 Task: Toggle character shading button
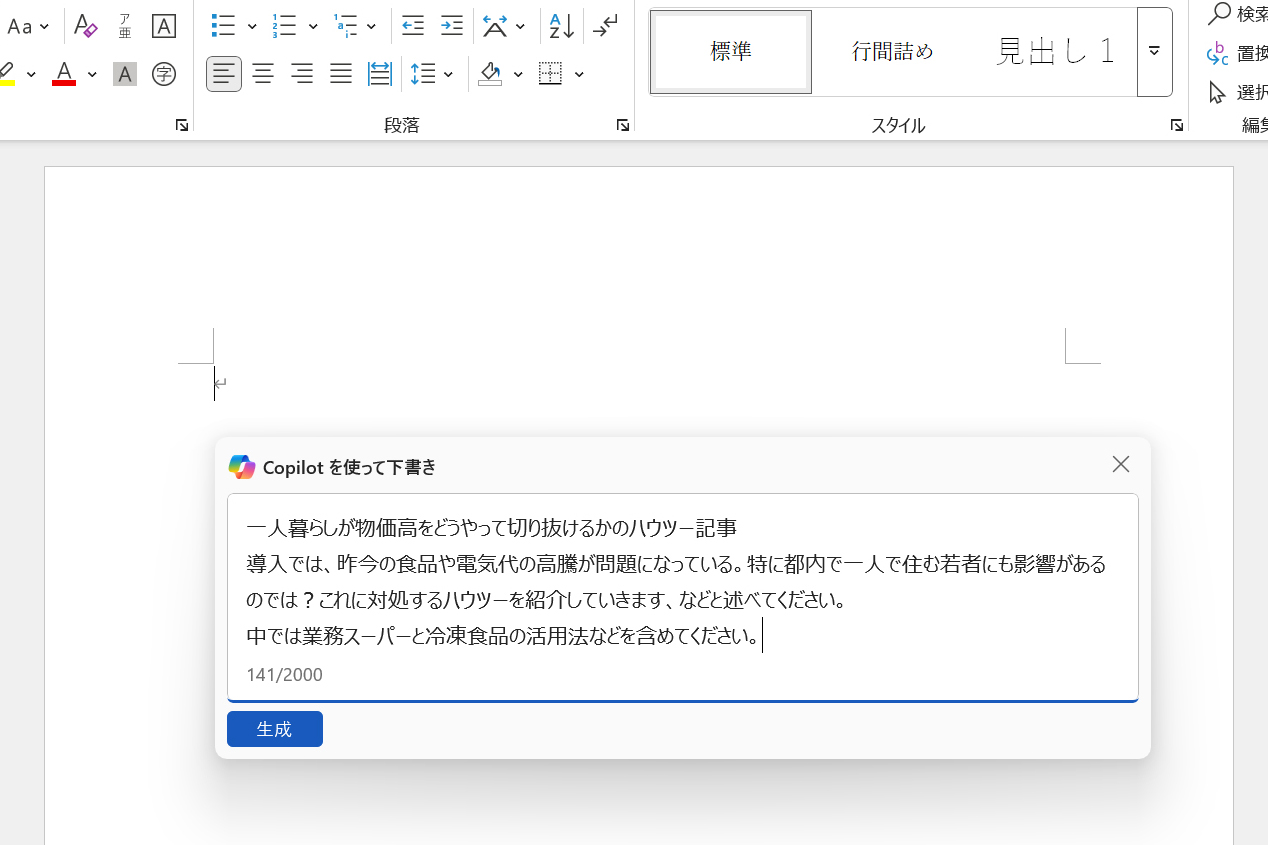[x=125, y=74]
